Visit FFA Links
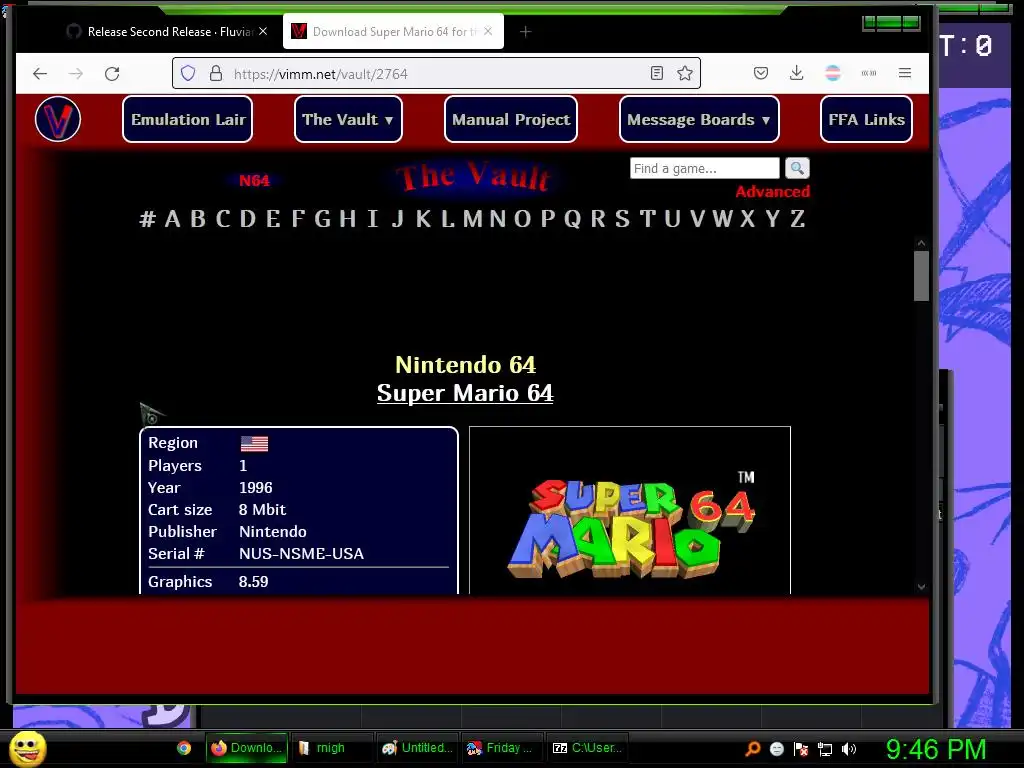The width and height of the screenshot is (1024, 768). (x=866, y=119)
